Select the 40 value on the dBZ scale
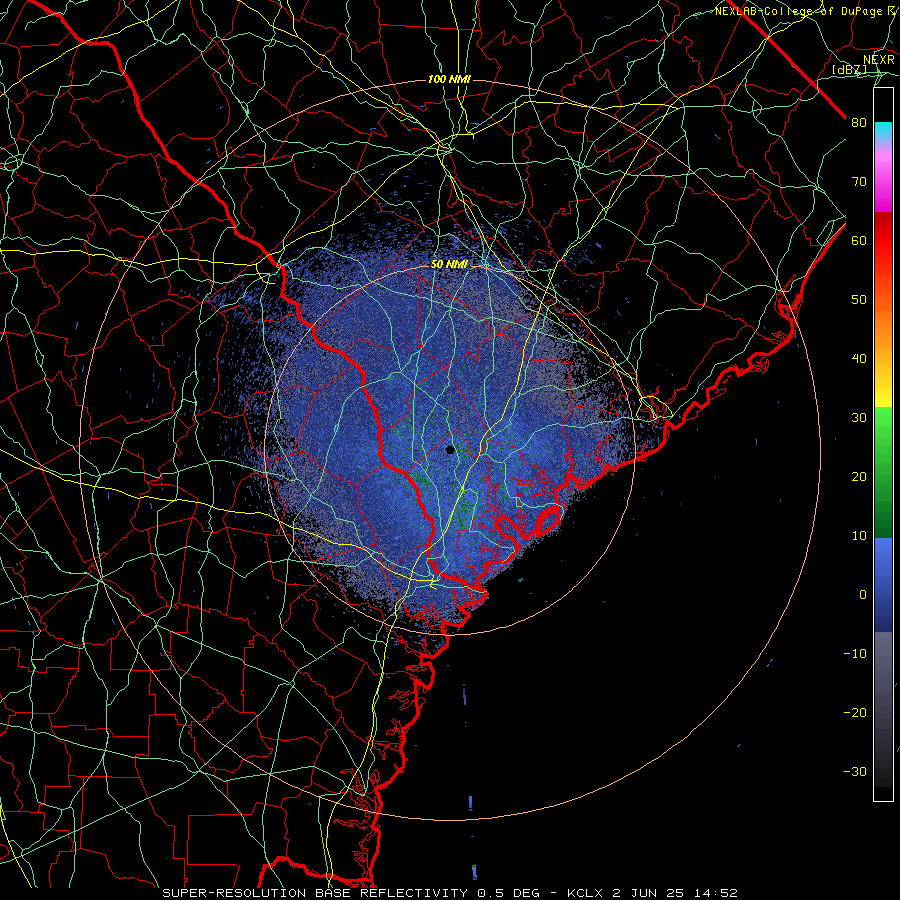Viewport: 900px width, 900px height. pos(859,359)
